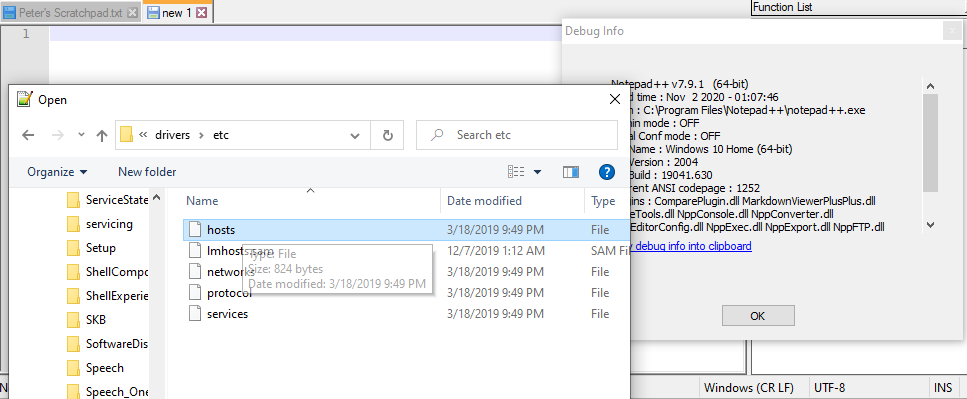
Task: Toggle INS mode in status bar
Action: 943,388
